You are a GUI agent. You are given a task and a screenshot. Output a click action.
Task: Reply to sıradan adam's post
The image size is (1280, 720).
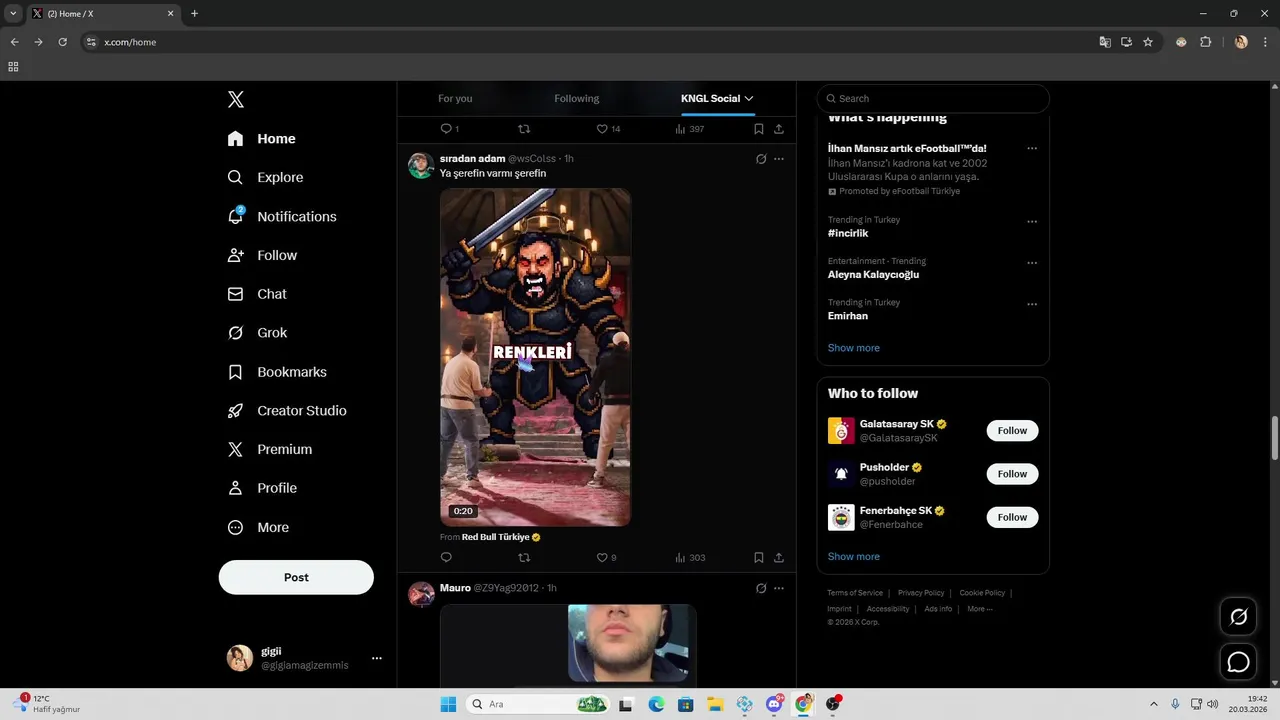(x=446, y=558)
